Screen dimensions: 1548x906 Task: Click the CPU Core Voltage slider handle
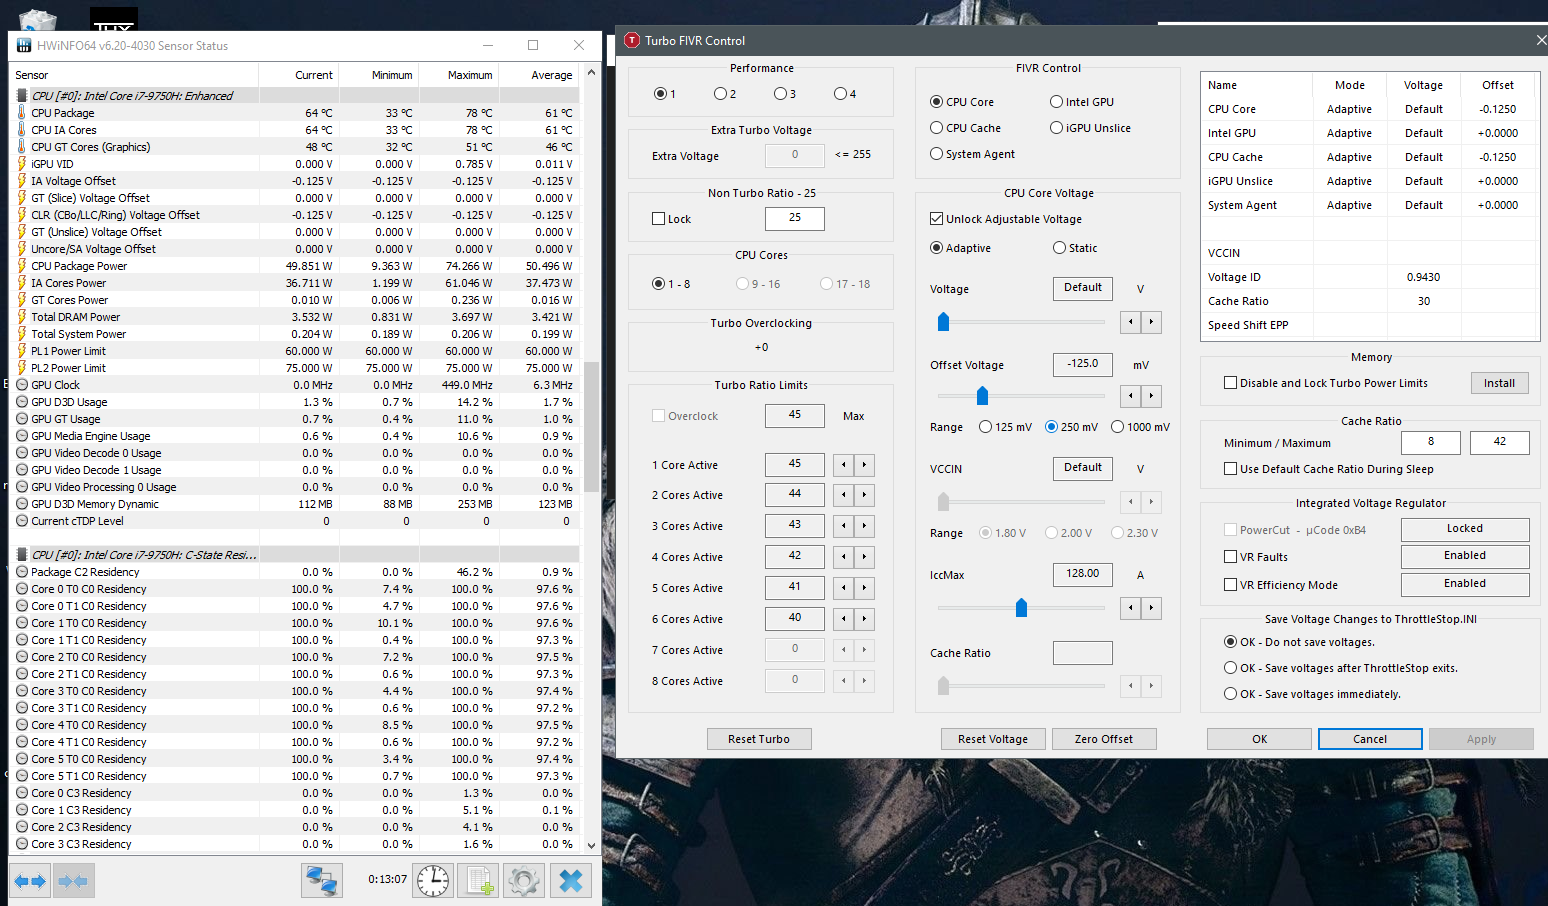(x=943, y=321)
